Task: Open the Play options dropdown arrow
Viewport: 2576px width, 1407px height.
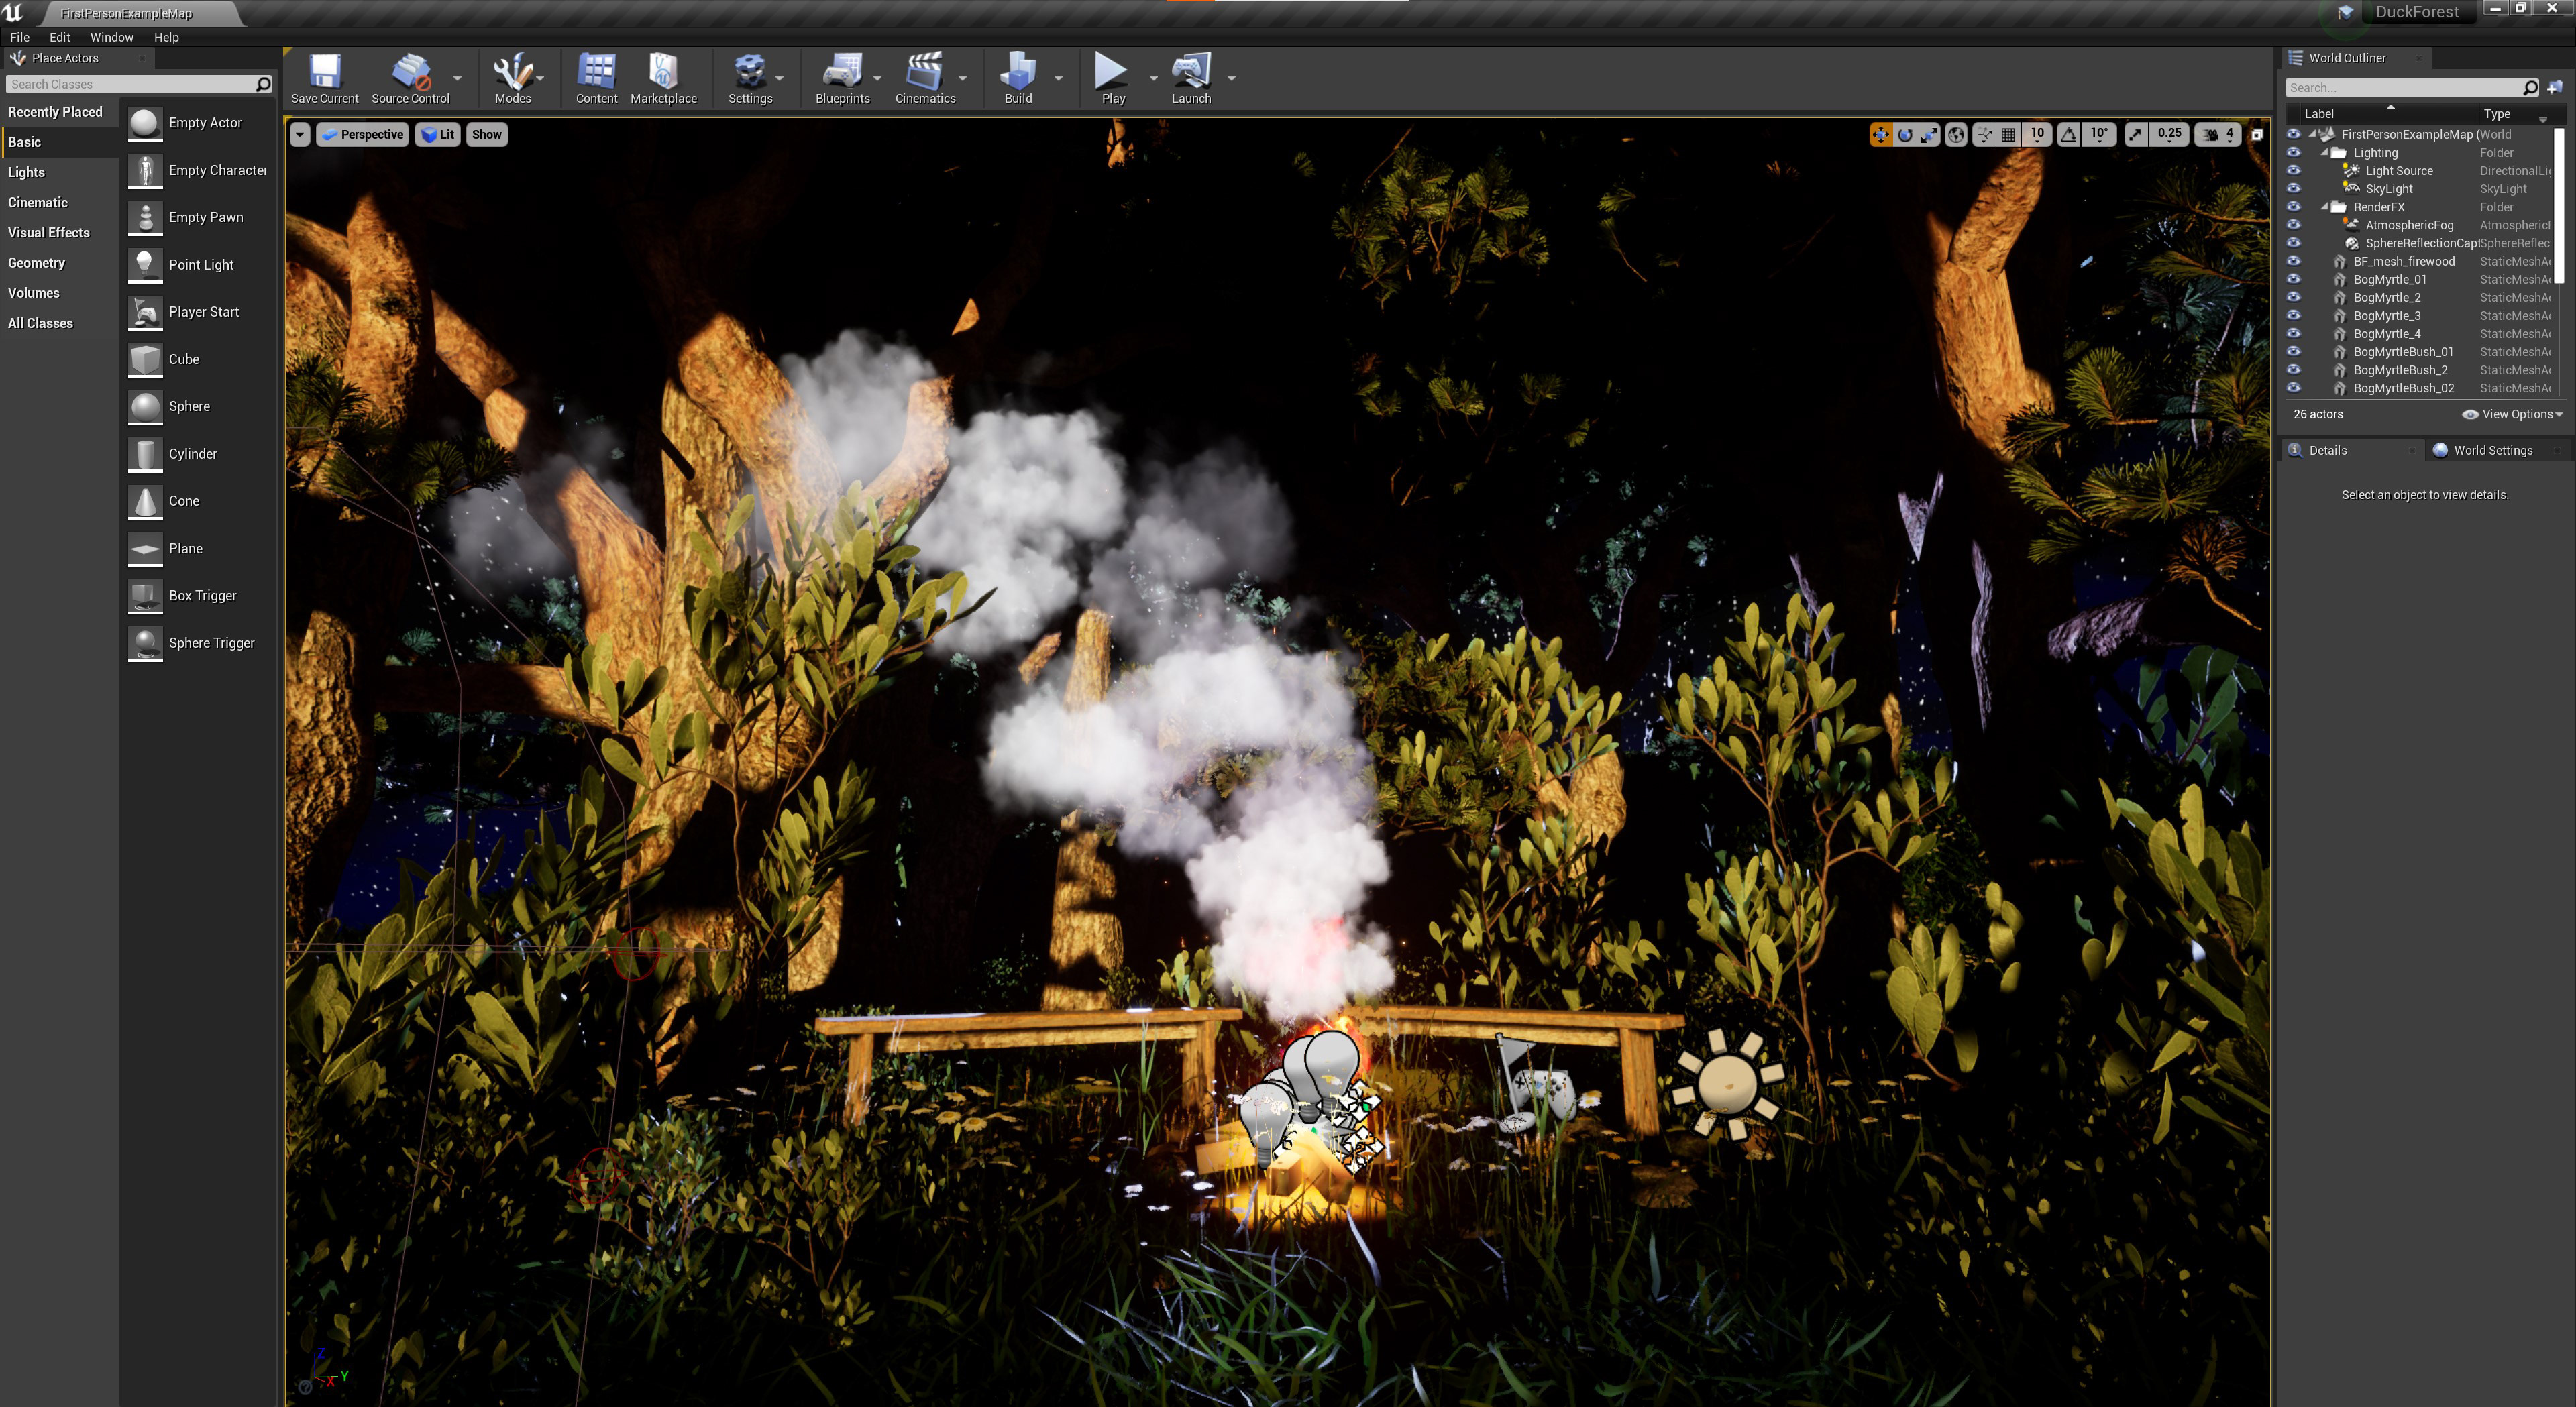Action: click(1153, 78)
